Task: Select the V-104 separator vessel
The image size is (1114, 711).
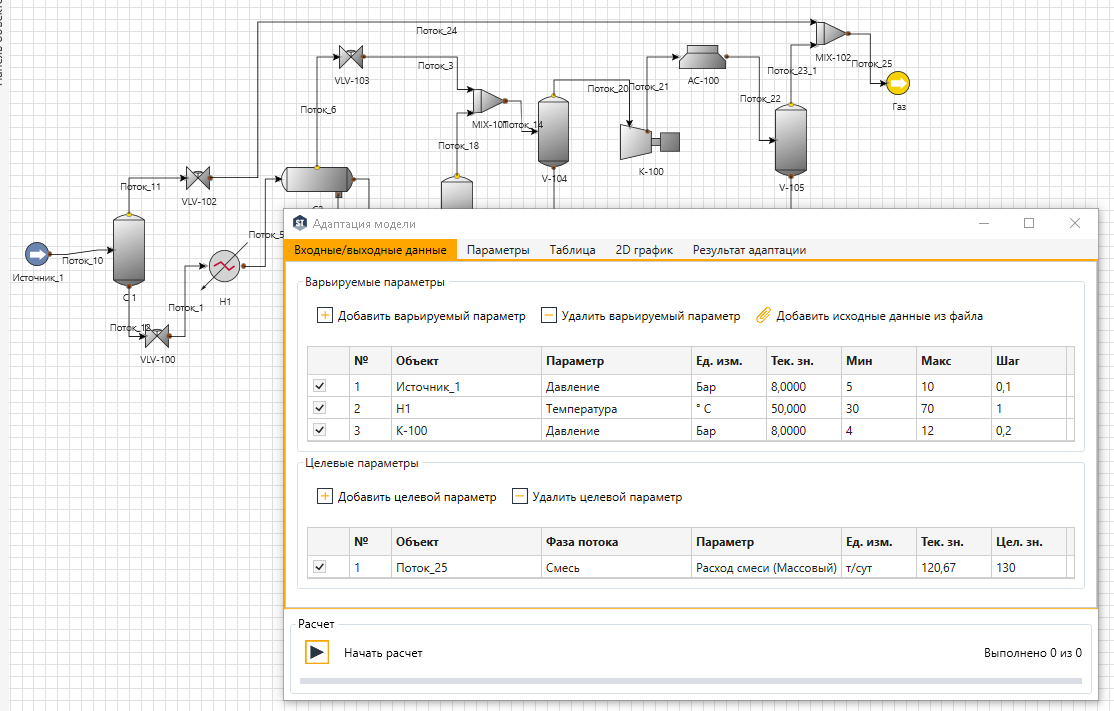Action: tap(553, 133)
